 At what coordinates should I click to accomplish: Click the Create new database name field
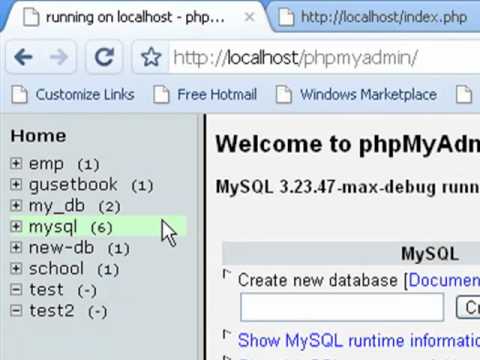342,307
